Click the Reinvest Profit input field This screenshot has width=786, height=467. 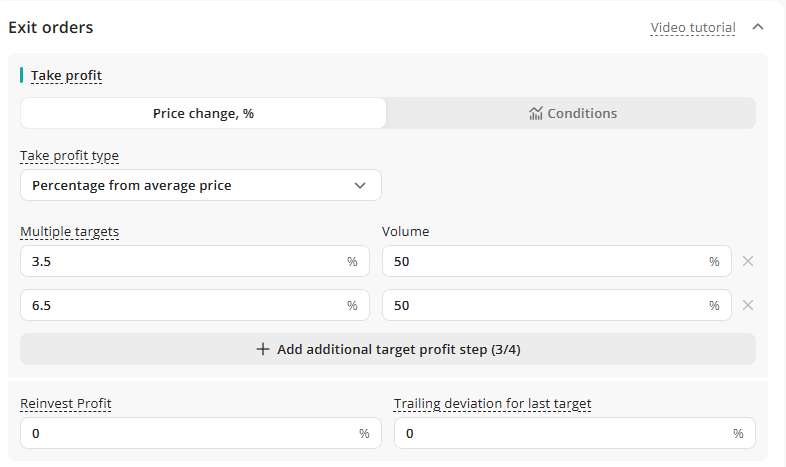pos(190,433)
